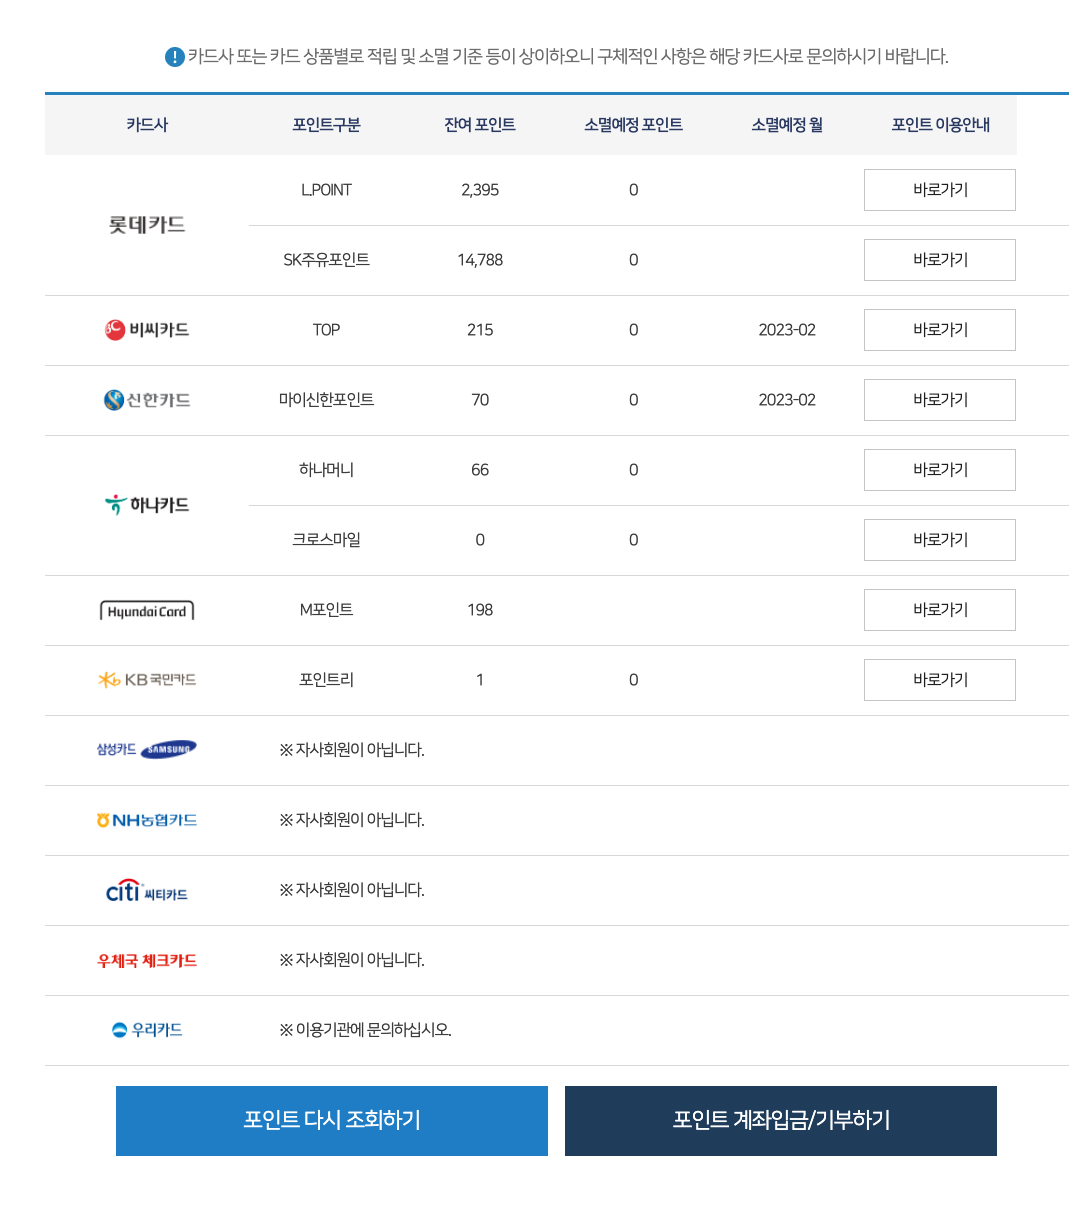The image size is (1088, 1212).
Task: Open 바로가기 for 크로스마일 row
Action: 940,540
